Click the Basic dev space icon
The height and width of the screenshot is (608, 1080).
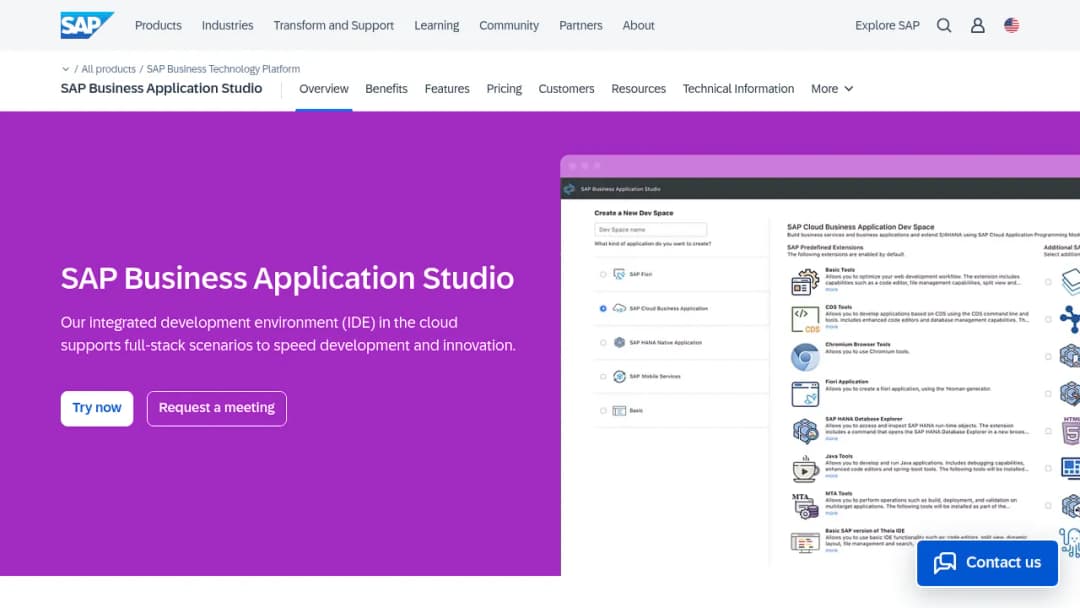(619, 410)
